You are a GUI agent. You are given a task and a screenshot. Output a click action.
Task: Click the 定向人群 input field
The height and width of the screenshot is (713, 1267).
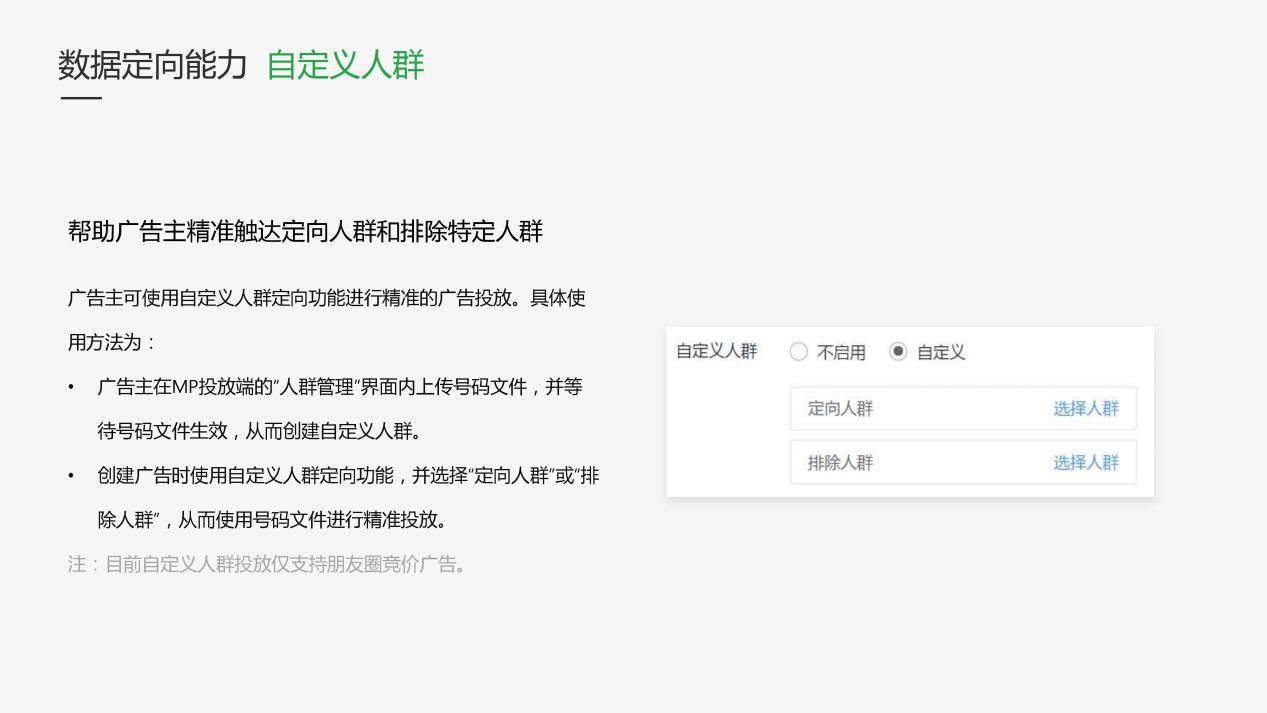tap(963, 408)
